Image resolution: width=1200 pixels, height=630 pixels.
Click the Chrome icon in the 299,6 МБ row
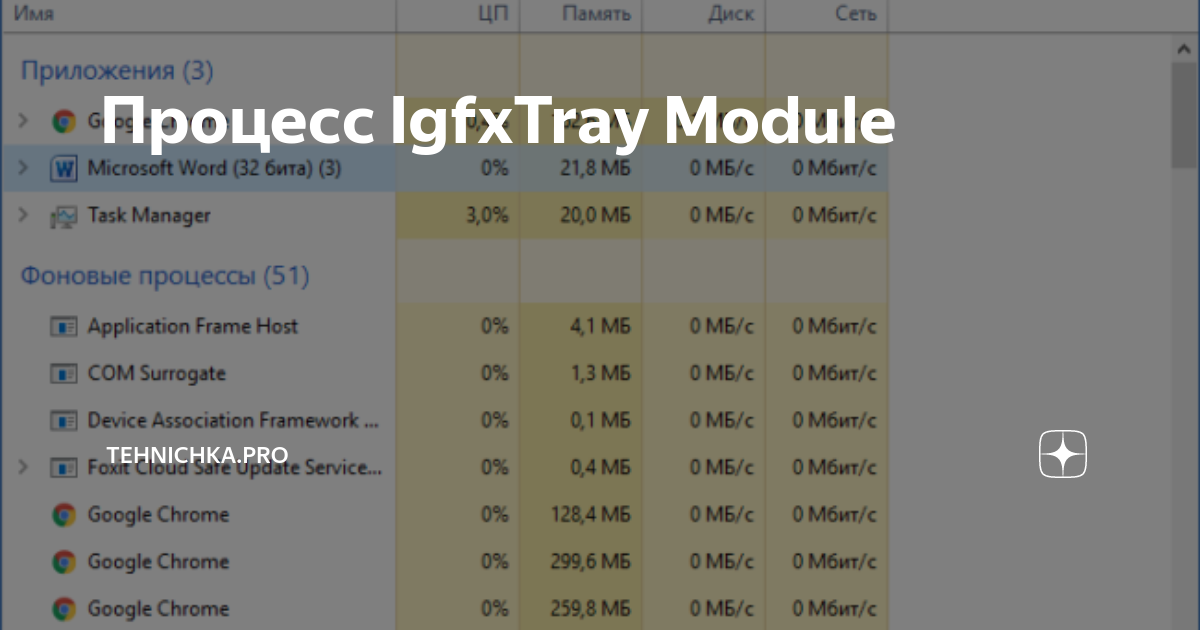64,562
